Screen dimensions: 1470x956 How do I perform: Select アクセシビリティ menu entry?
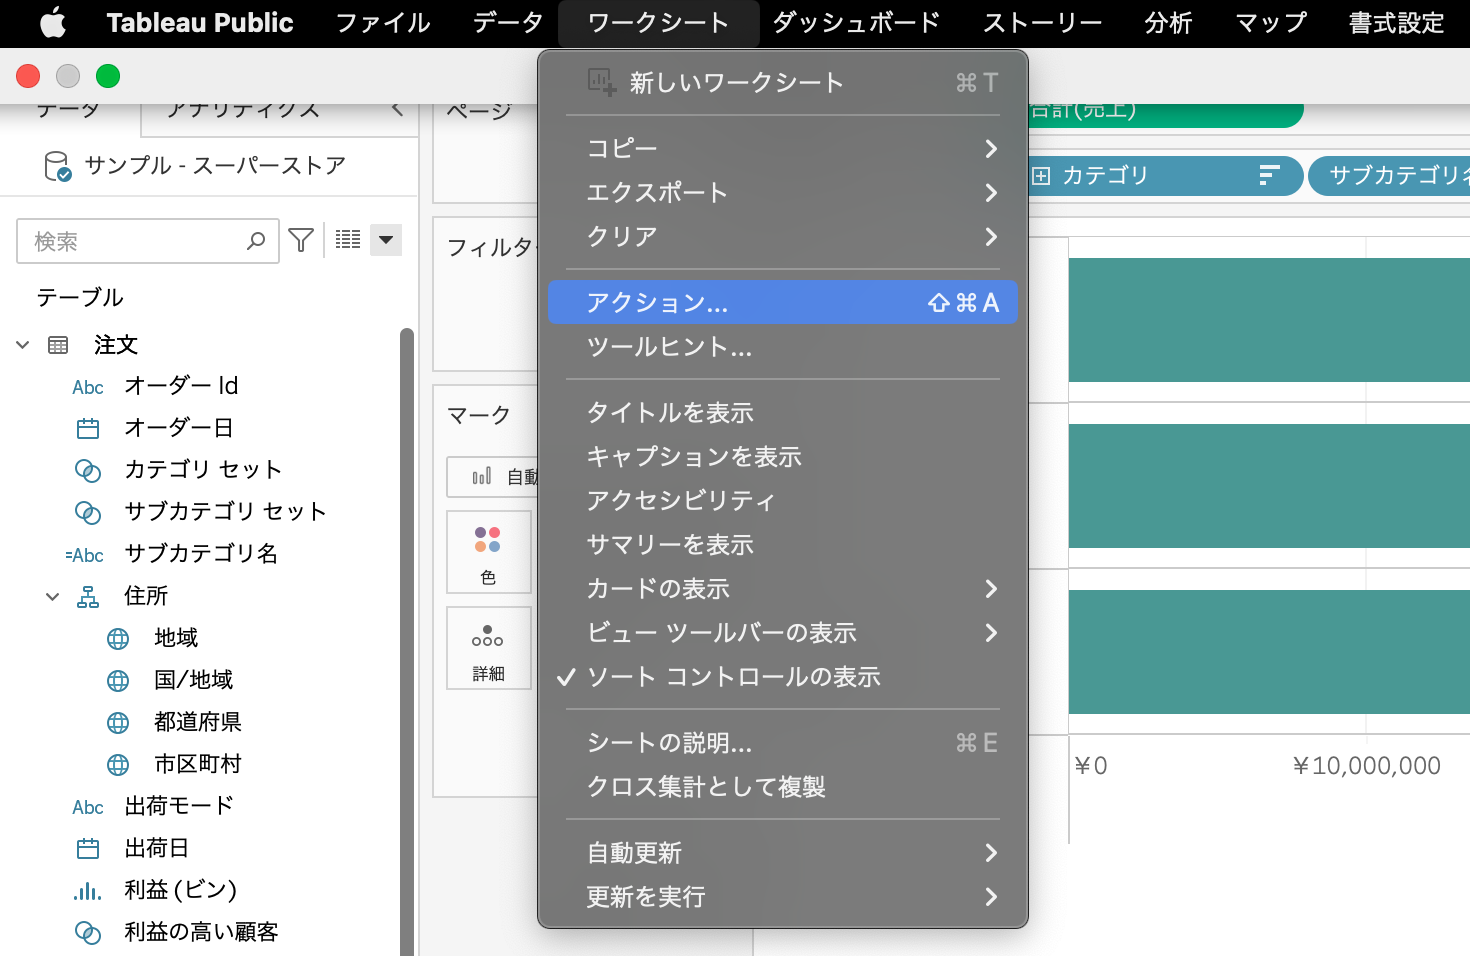[783, 500]
